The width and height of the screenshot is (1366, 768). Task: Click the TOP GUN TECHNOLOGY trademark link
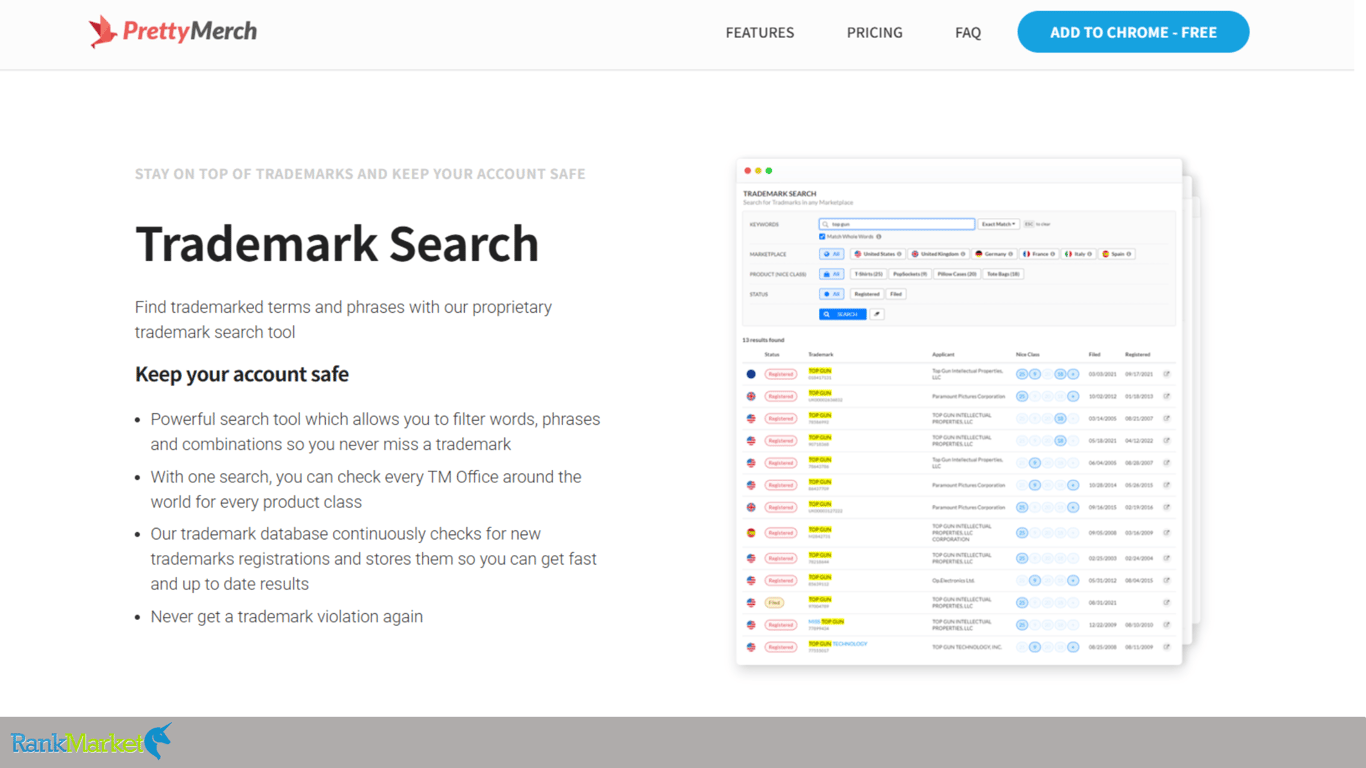pyautogui.click(x=838, y=644)
